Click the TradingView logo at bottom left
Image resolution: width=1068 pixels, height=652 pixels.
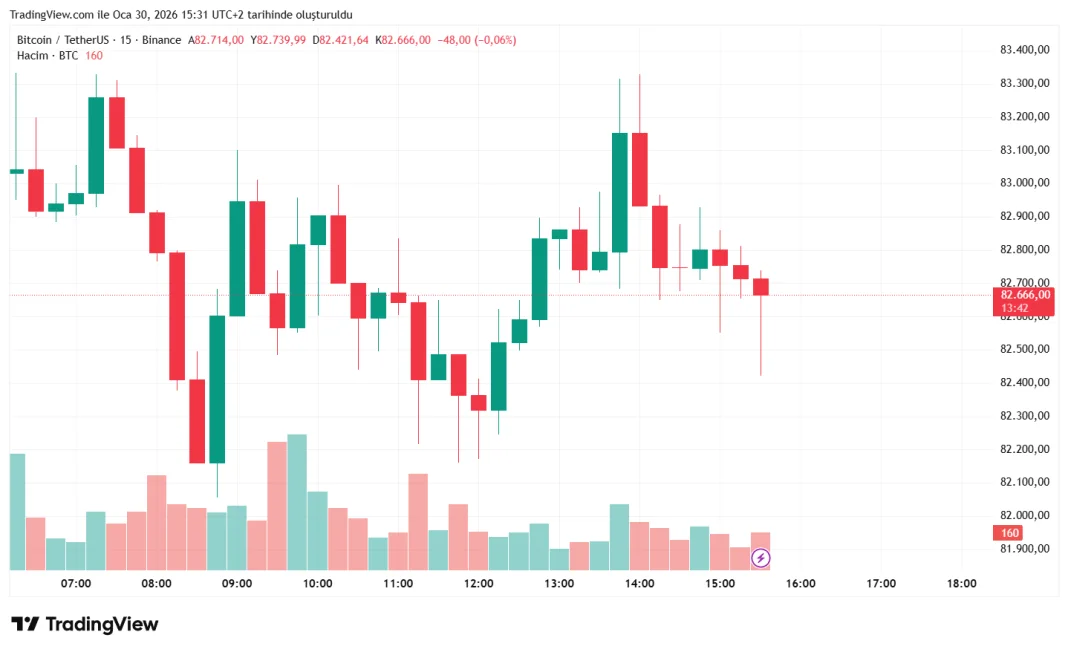85,624
